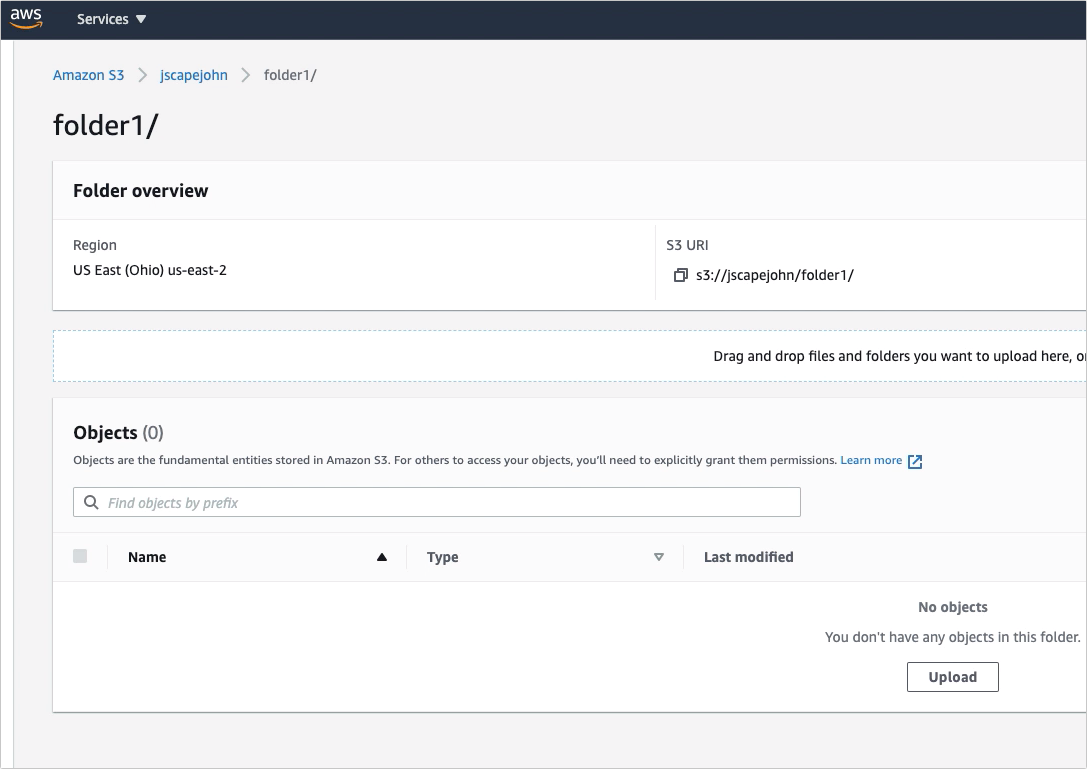Focus the Find objects by prefix field
Image resolution: width=1087 pixels, height=769 pixels.
click(x=437, y=502)
